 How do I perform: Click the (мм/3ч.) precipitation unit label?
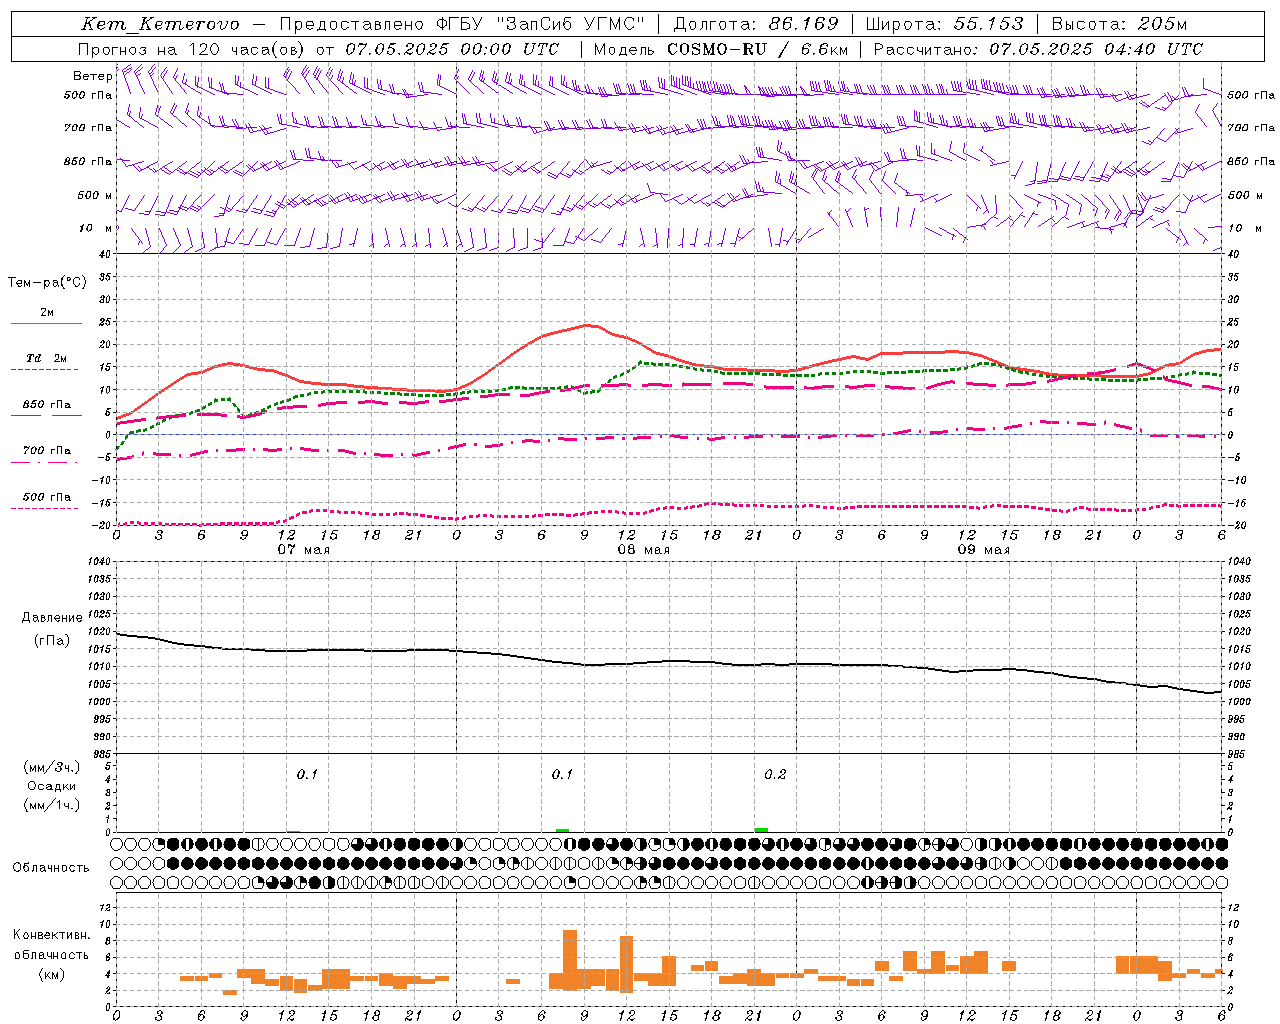[x=52, y=767]
